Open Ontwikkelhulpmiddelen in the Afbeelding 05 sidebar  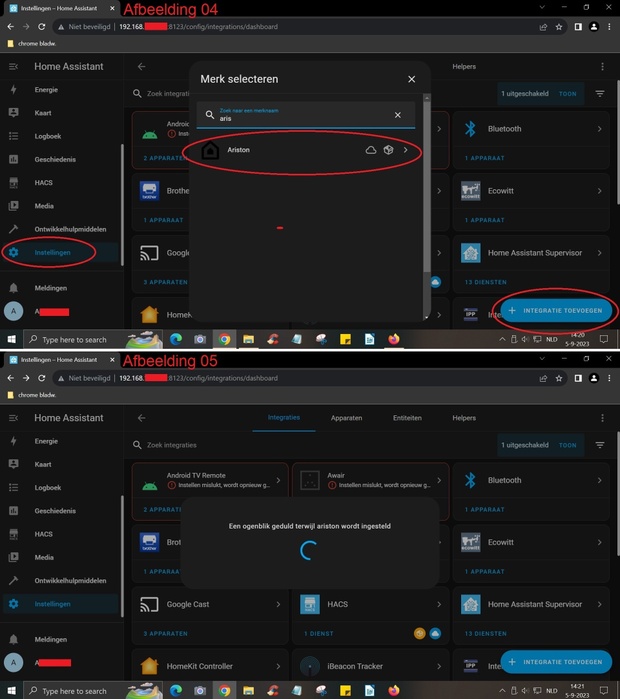pyautogui.click(x=70, y=580)
